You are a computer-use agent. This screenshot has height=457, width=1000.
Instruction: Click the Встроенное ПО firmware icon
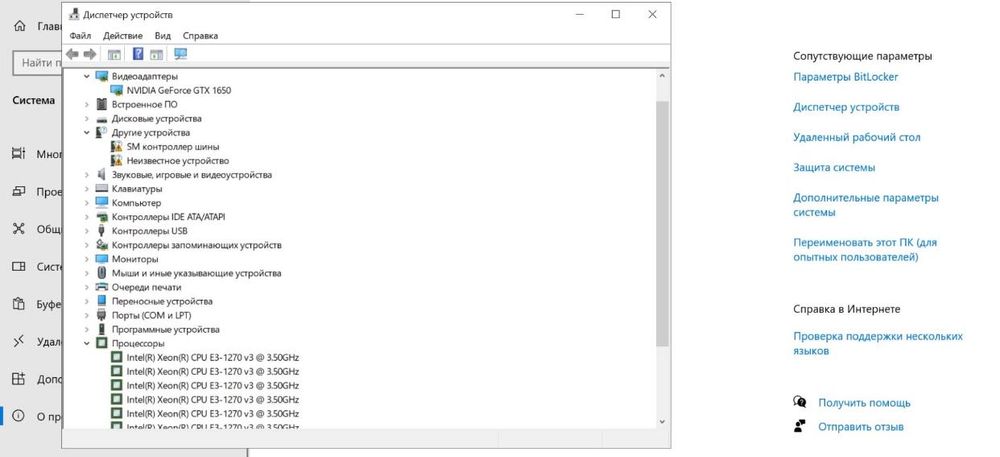101,104
